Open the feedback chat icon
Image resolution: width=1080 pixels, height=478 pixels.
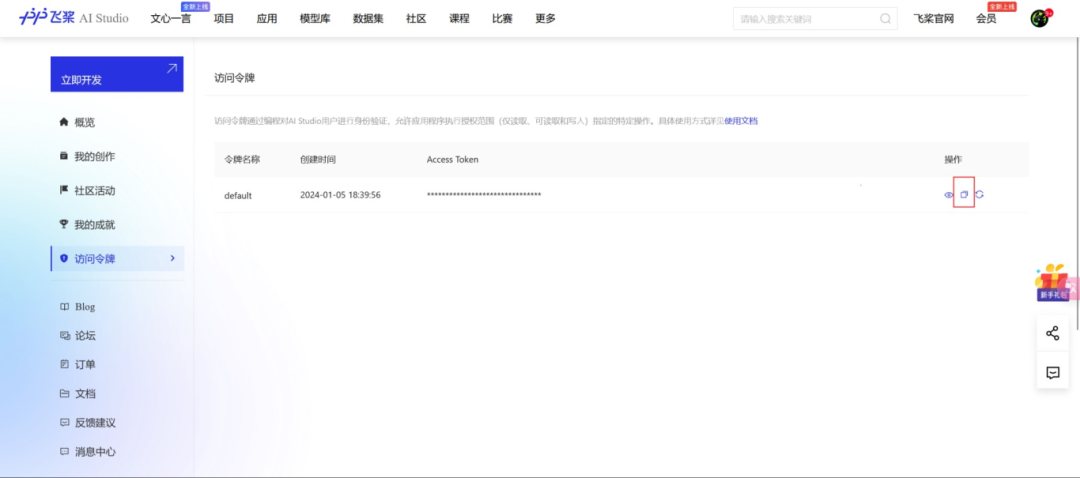1052,373
